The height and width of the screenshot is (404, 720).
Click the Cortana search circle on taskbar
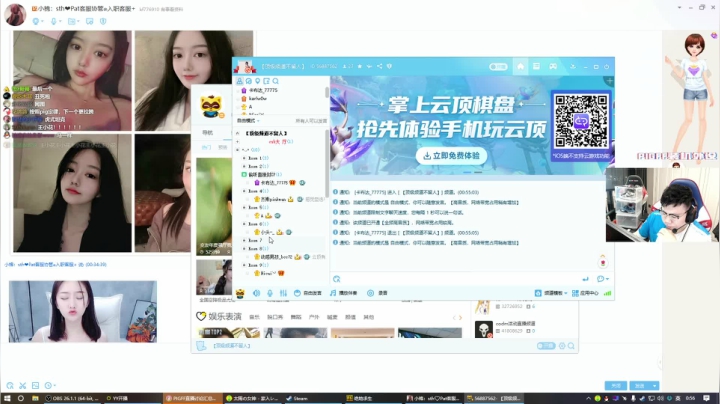pyautogui.click(x=21, y=398)
